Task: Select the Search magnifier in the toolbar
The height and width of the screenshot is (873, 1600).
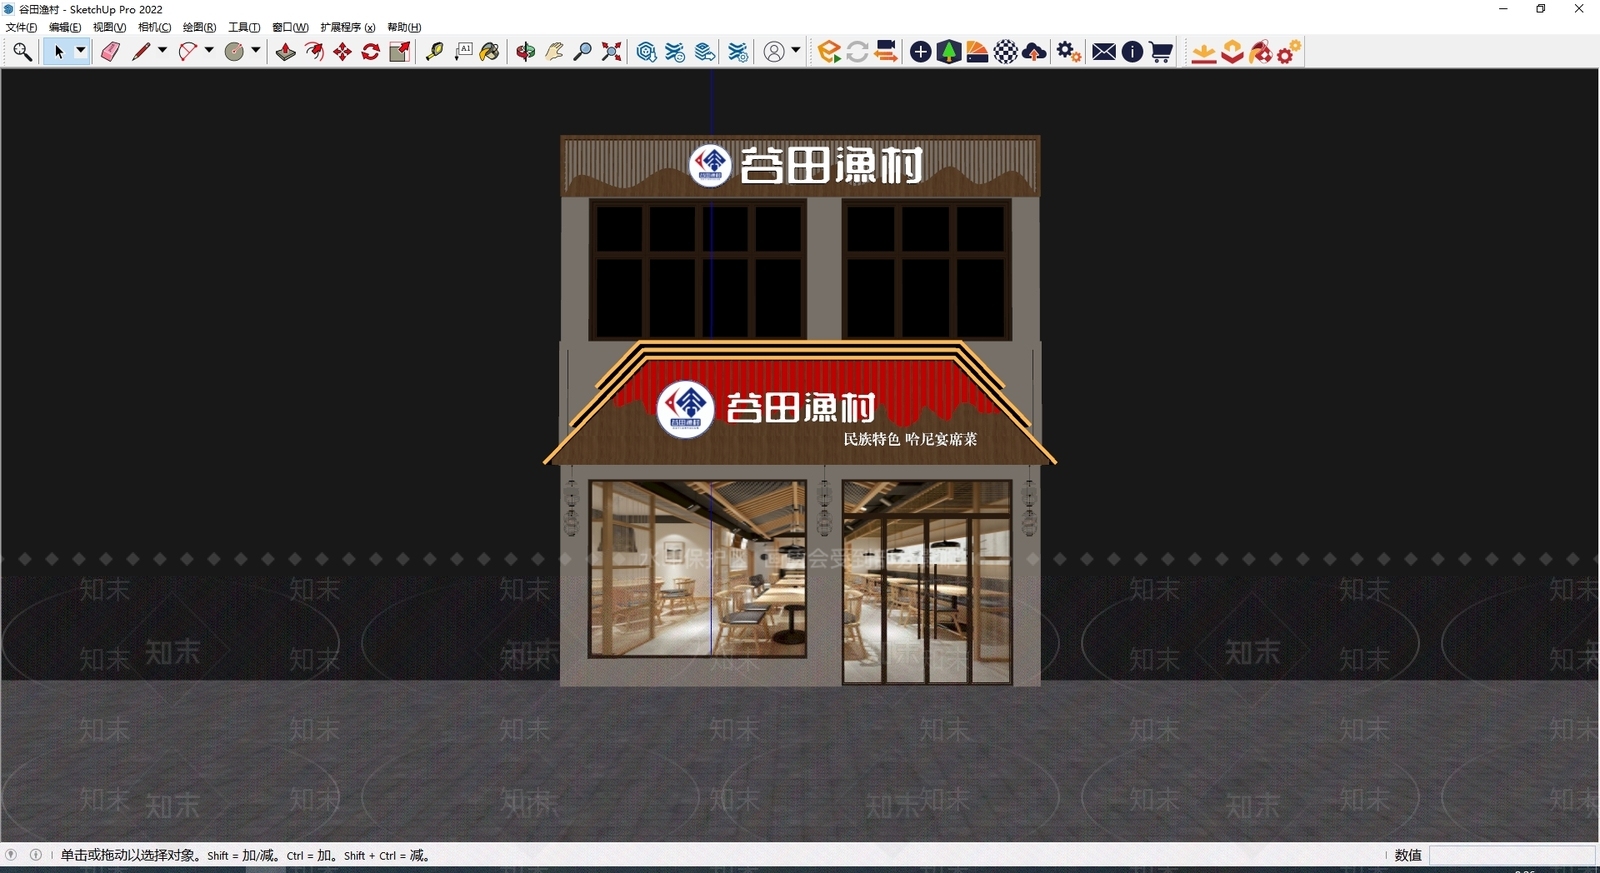Action: [x=22, y=52]
